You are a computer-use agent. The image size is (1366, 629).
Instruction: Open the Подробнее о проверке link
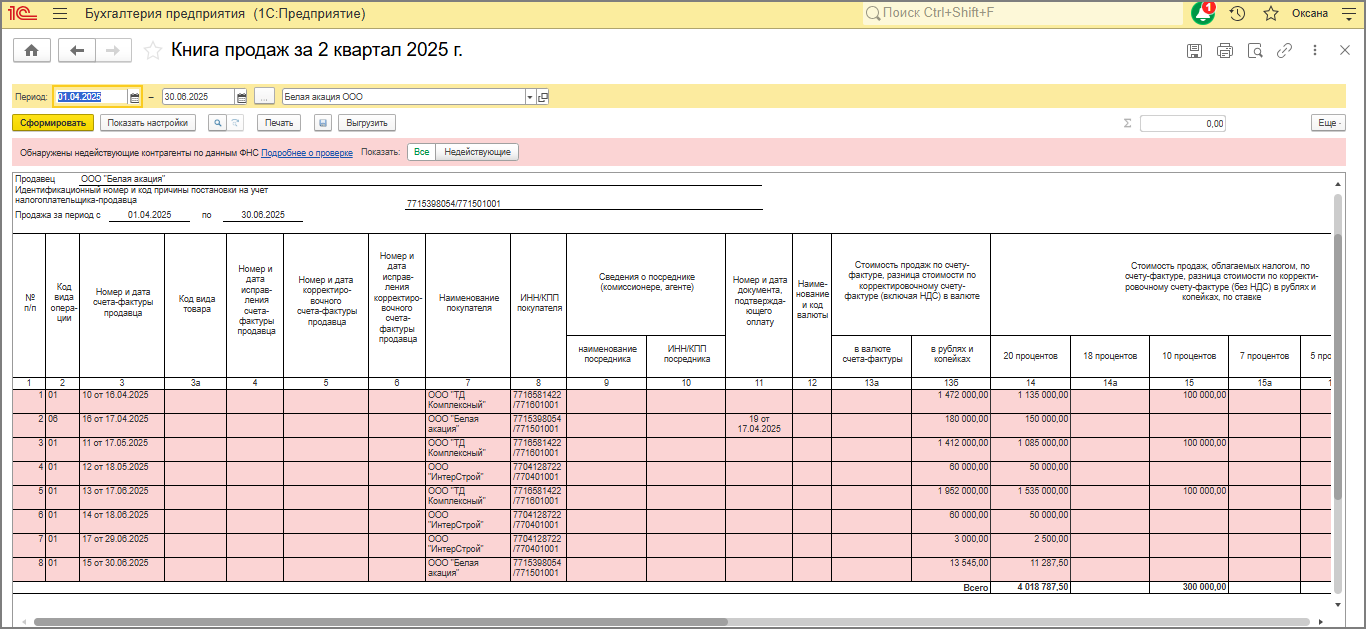[x=306, y=153]
